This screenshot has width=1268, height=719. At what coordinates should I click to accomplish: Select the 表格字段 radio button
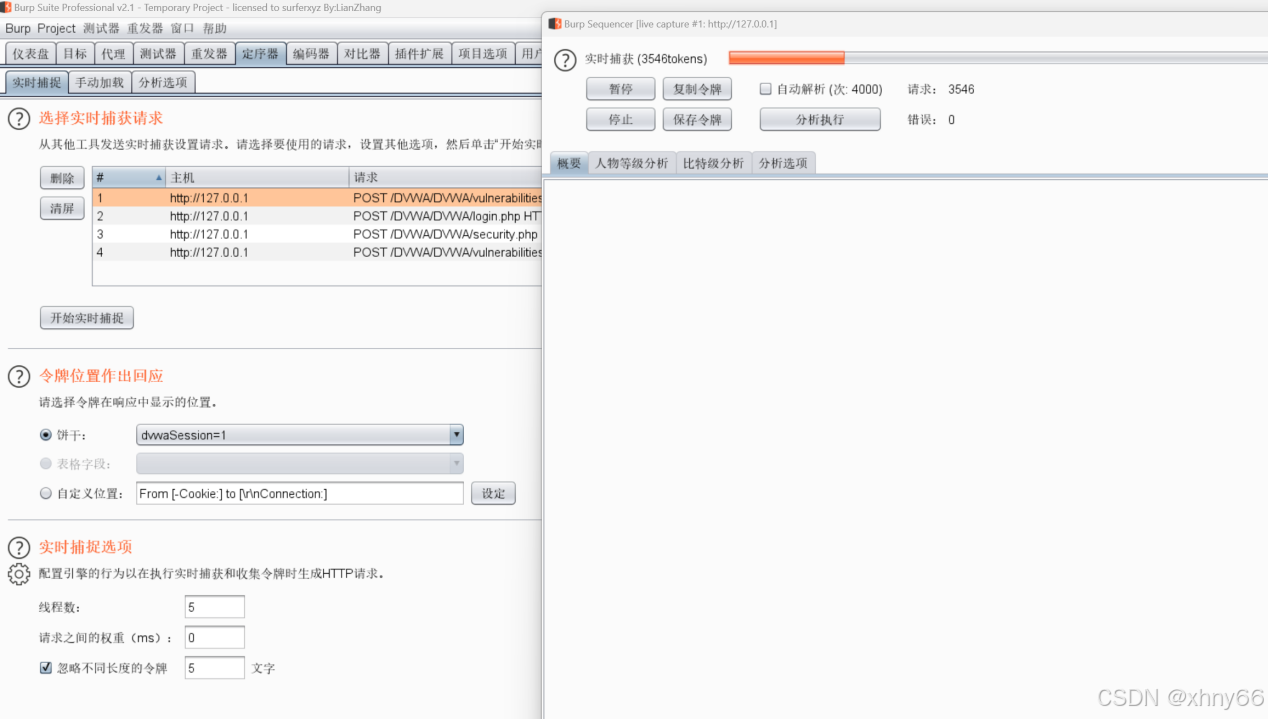tap(45, 464)
